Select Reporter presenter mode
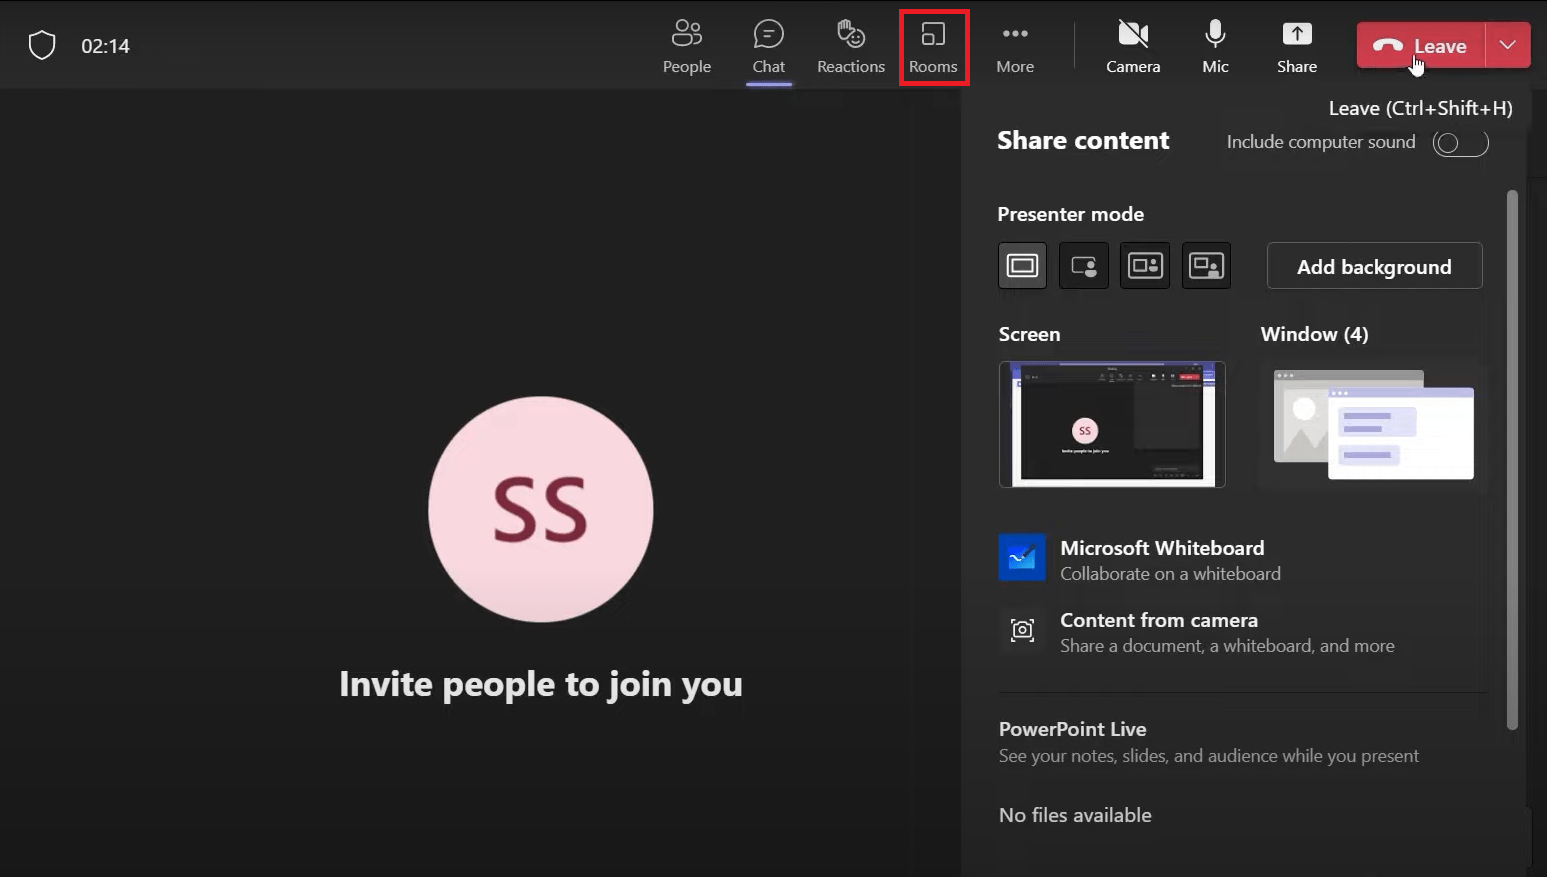Screen dimensions: 1547x877 point(1206,266)
